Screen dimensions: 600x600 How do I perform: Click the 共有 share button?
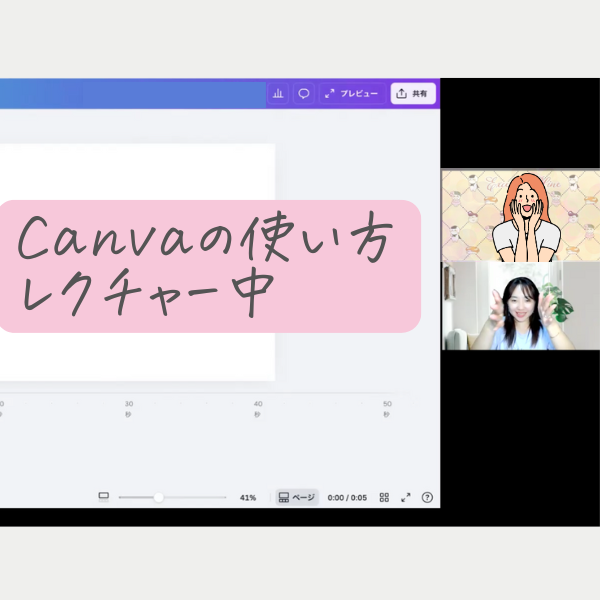coord(412,93)
